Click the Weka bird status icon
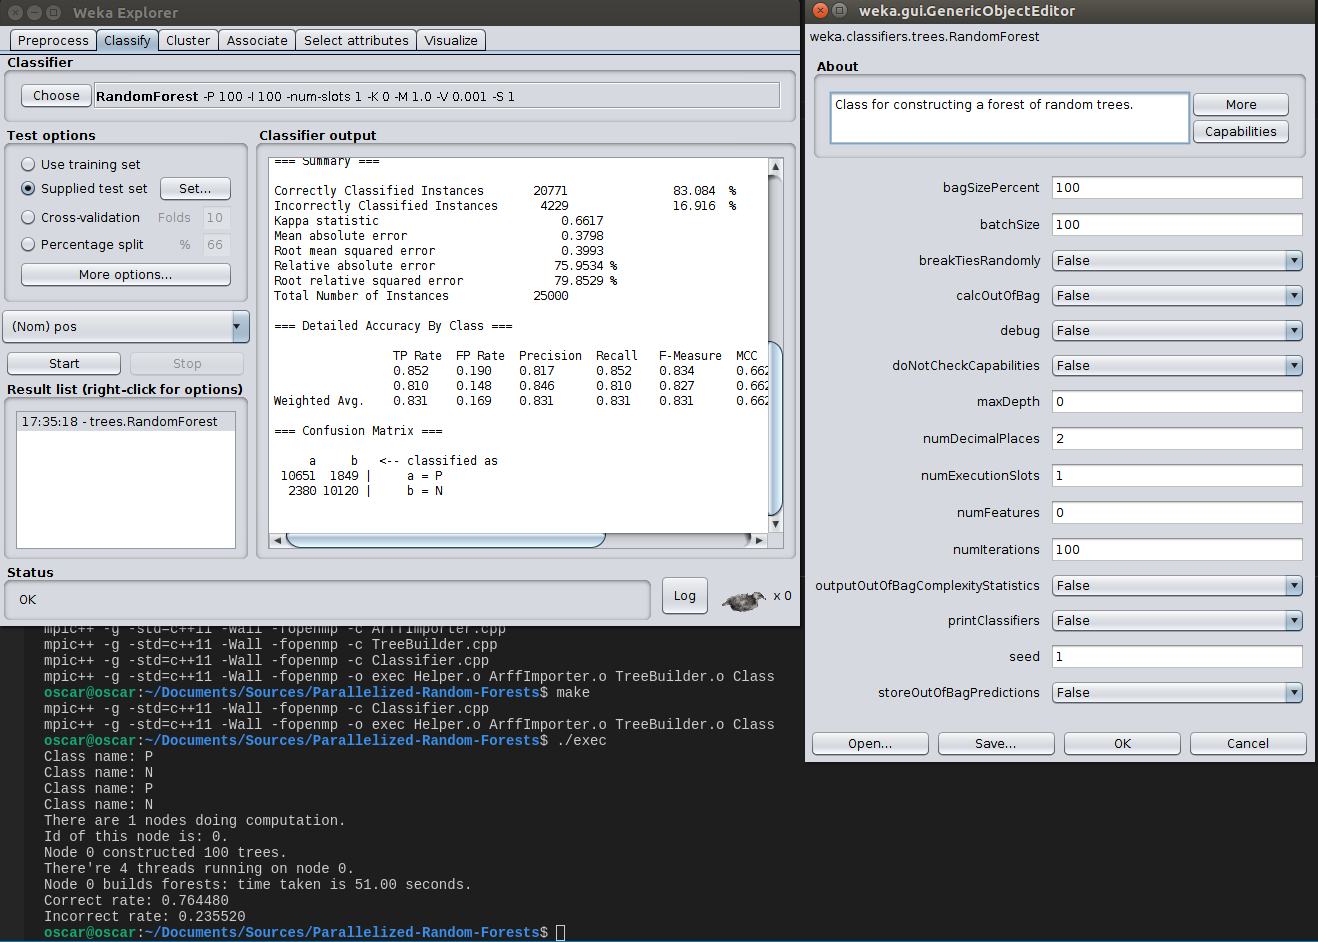1318x942 pixels. tap(743, 600)
